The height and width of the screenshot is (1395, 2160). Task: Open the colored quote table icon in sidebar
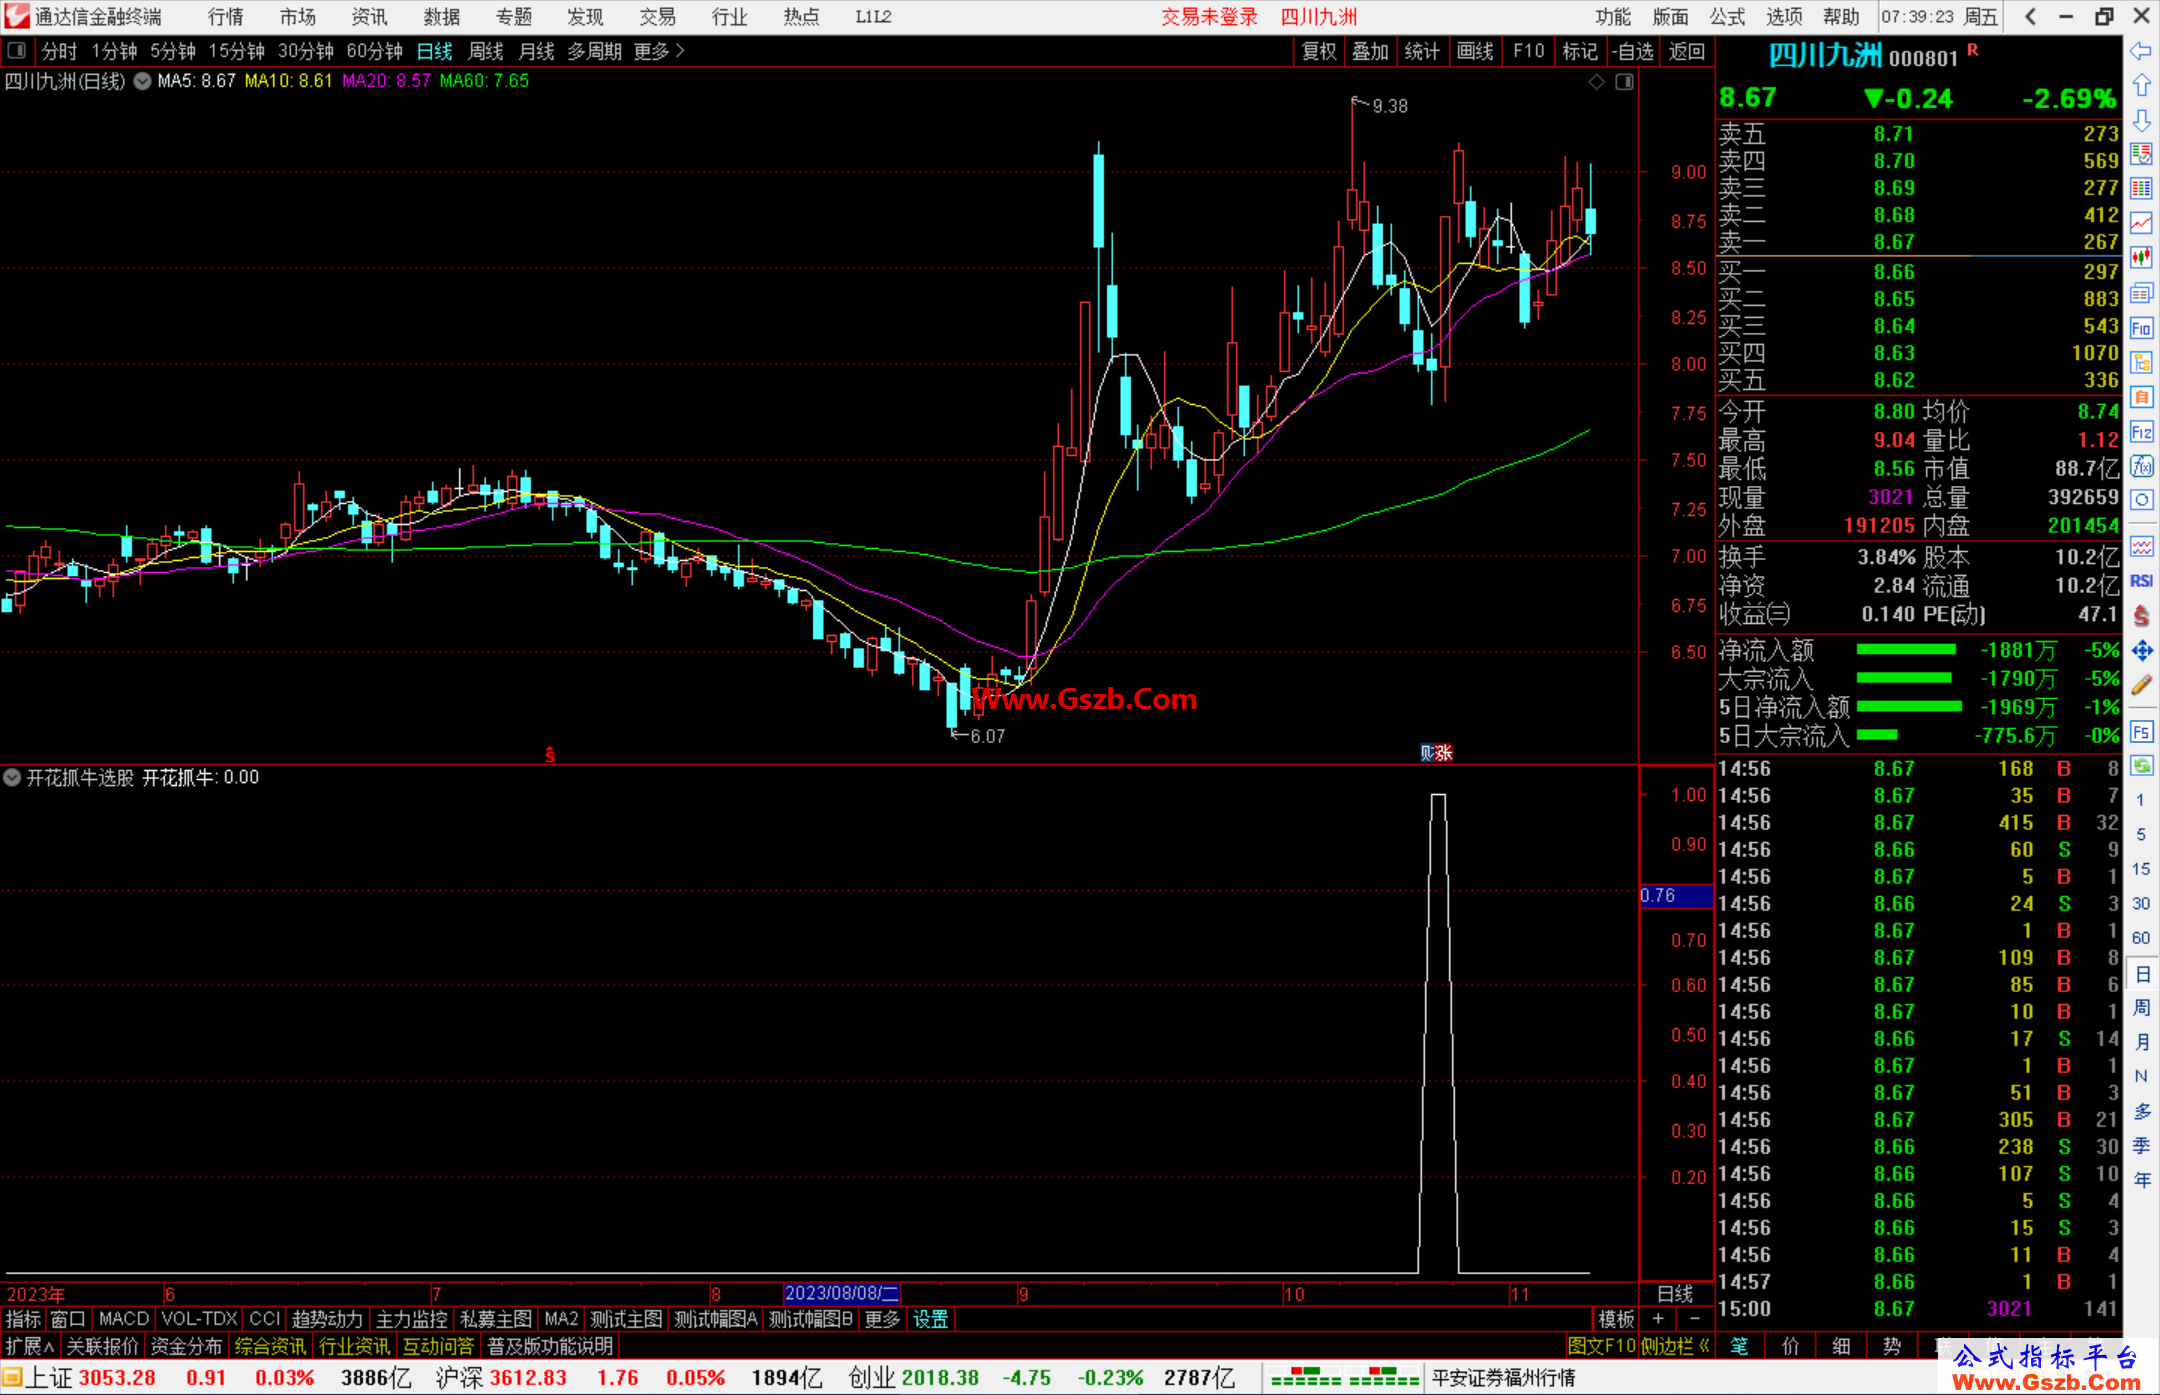click(2141, 189)
